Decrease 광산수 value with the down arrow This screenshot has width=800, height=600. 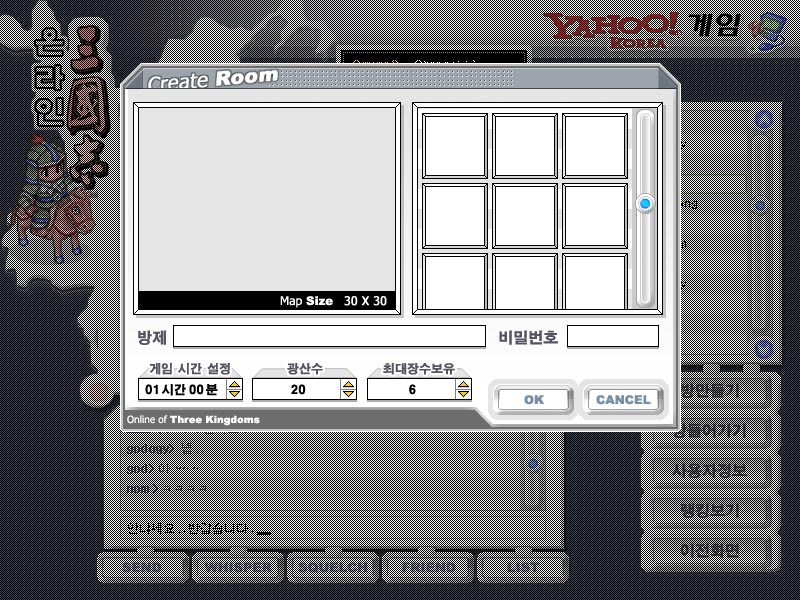[x=349, y=394]
